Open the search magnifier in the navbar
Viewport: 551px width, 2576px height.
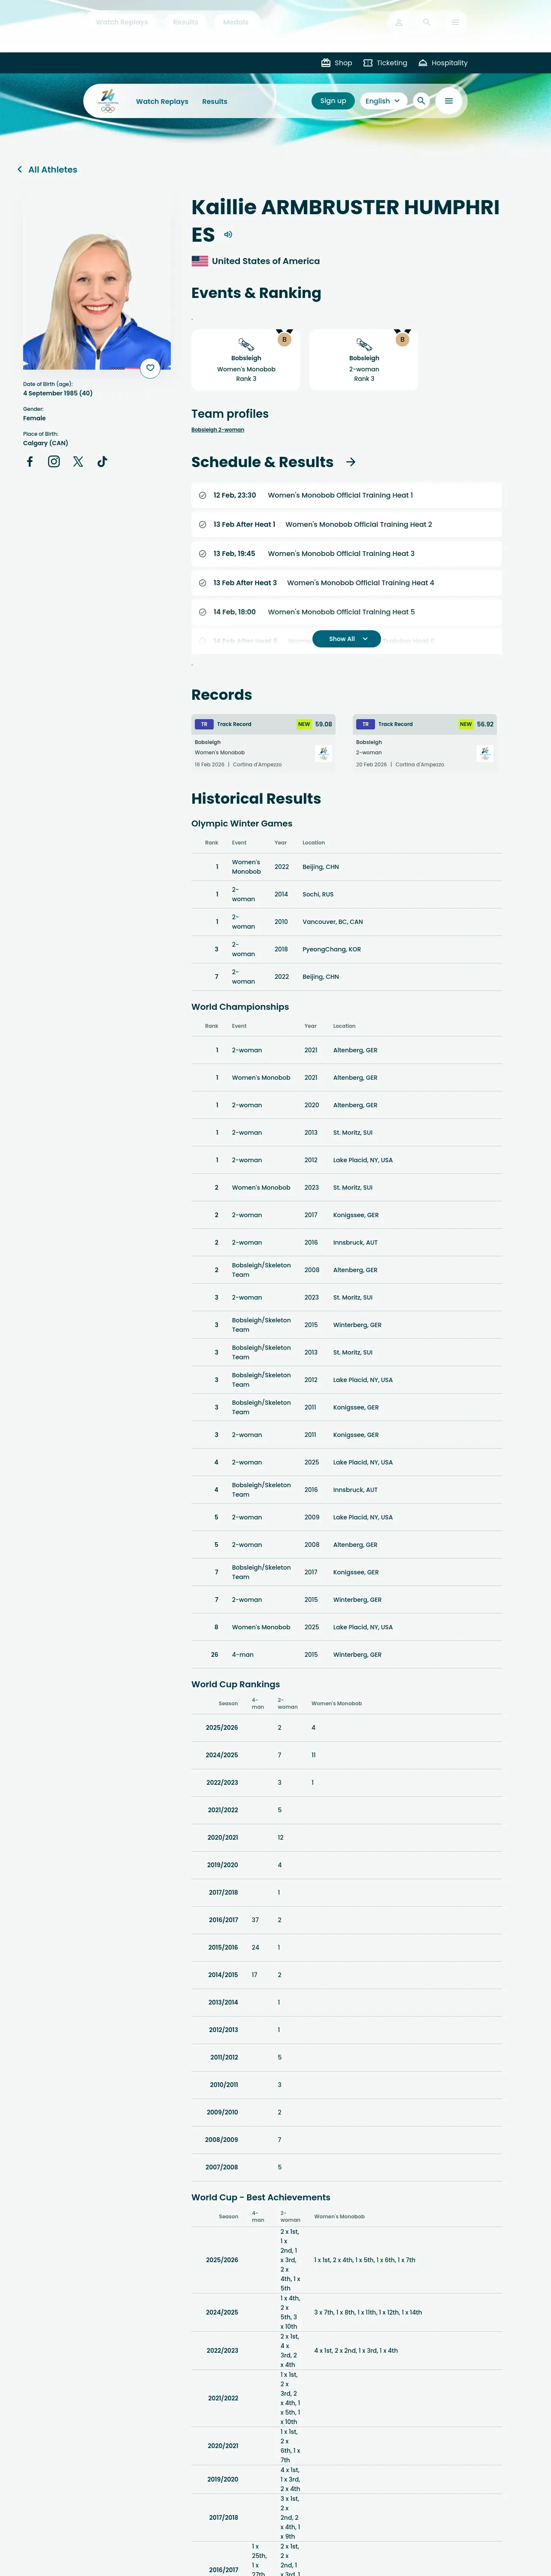pyautogui.click(x=421, y=101)
